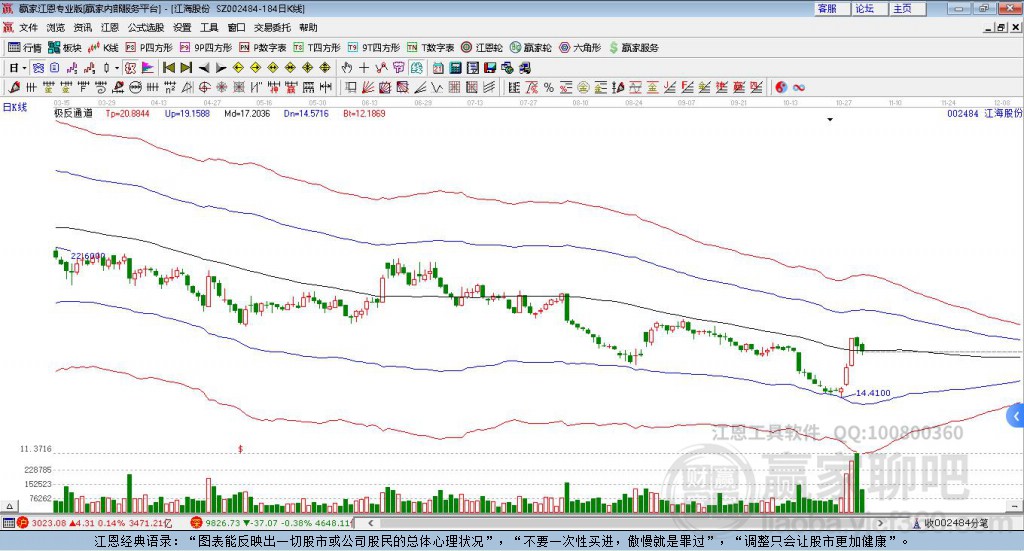Click the red $ marker on chart

coord(240,449)
